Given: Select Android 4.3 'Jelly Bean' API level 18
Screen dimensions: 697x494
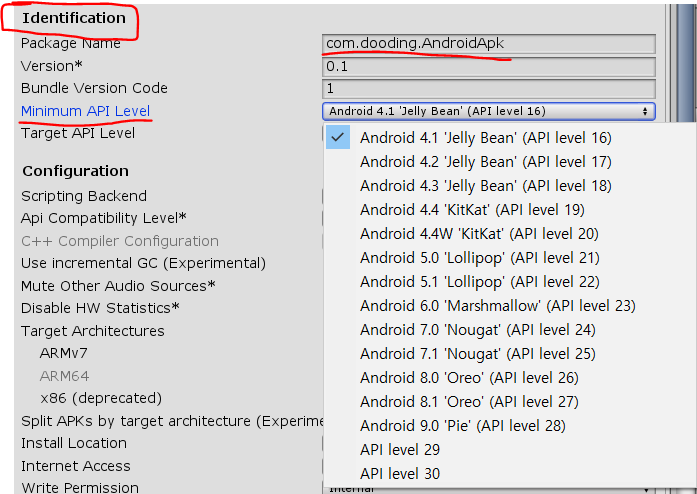Looking at the screenshot, I should [x=485, y=186].
